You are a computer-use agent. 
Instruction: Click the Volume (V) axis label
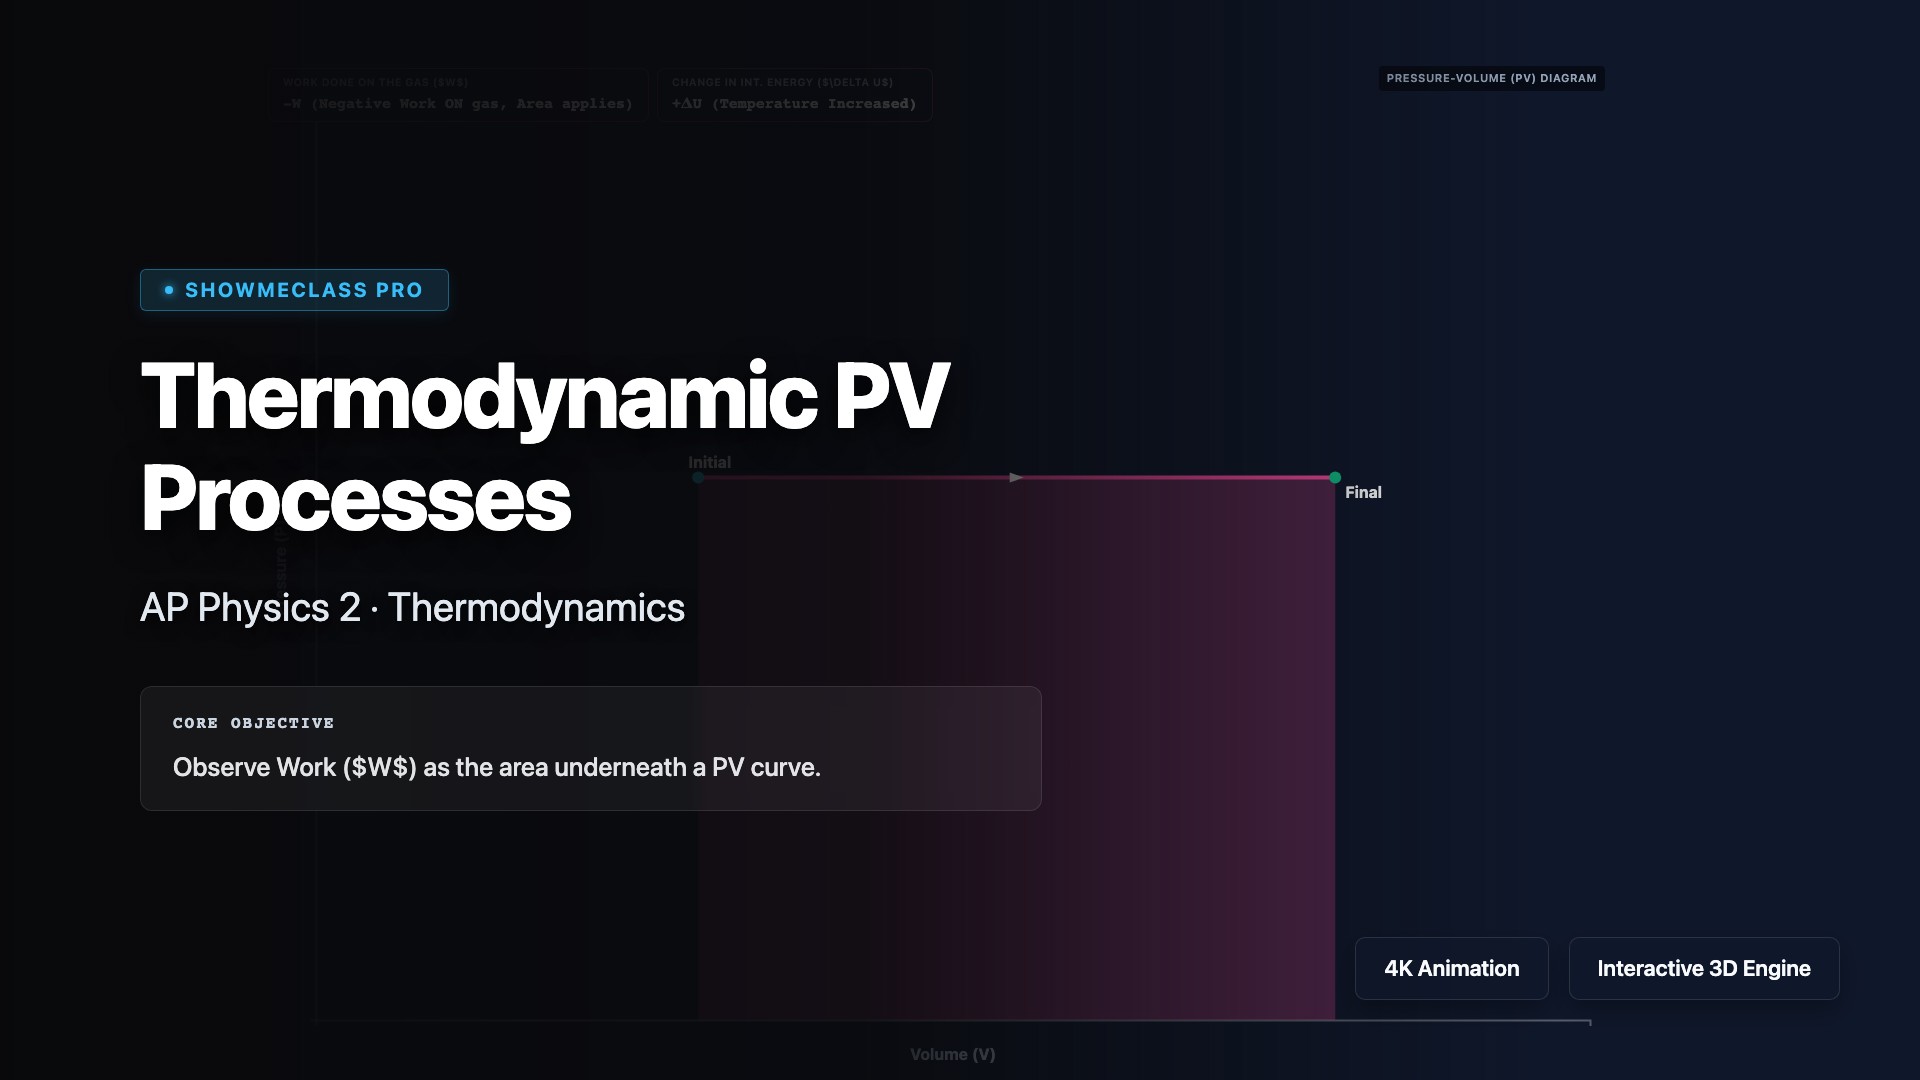[x=952, y=1054]
